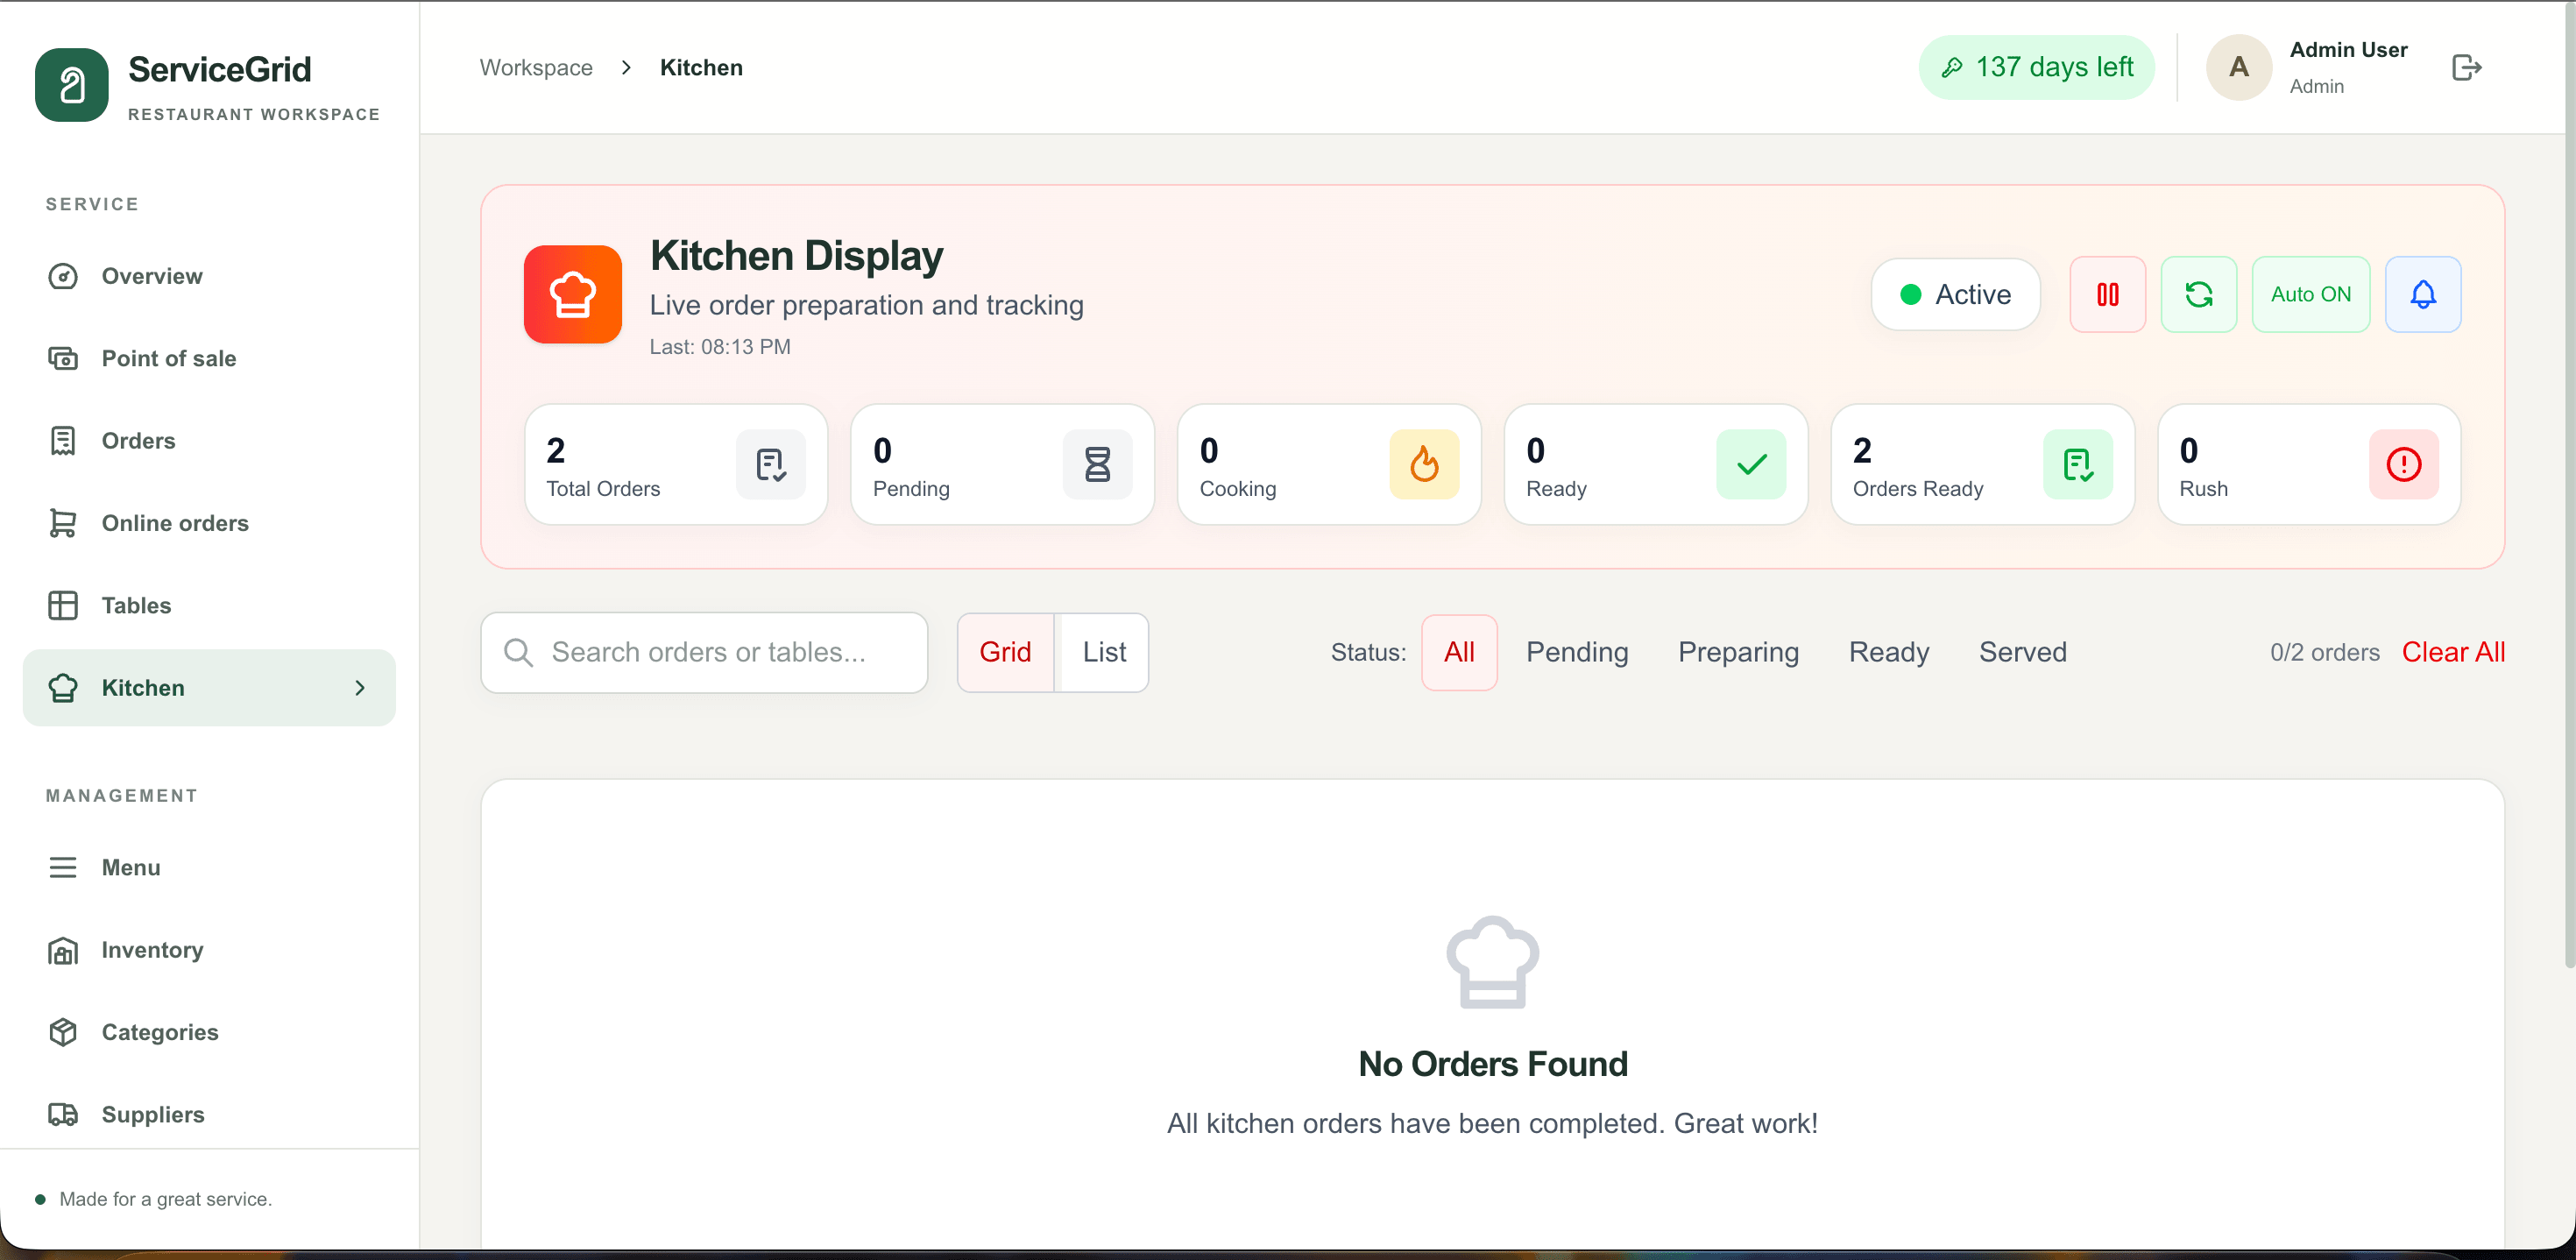Toggle the Auto ON refresh button

tap(2311, 294)
